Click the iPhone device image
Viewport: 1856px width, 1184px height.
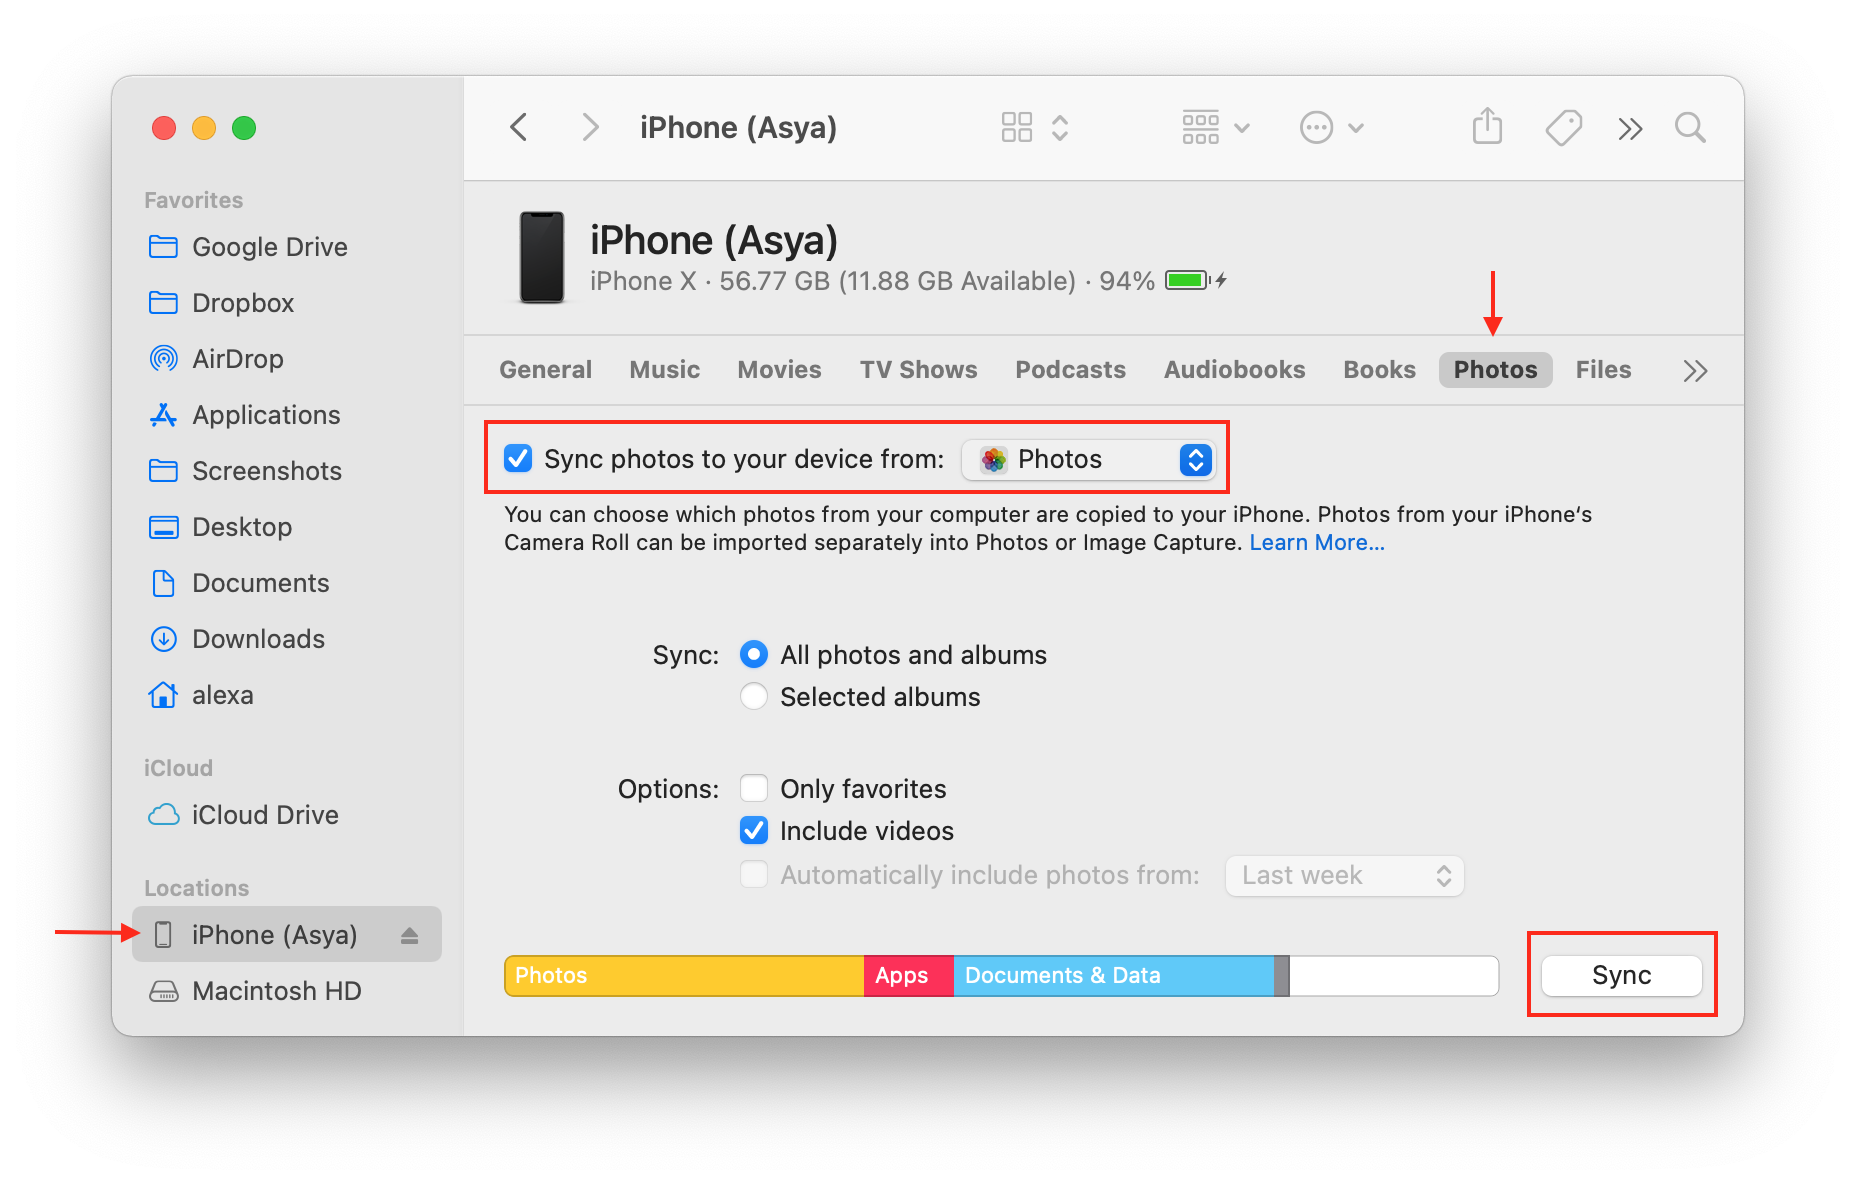[x=542, y=257]
